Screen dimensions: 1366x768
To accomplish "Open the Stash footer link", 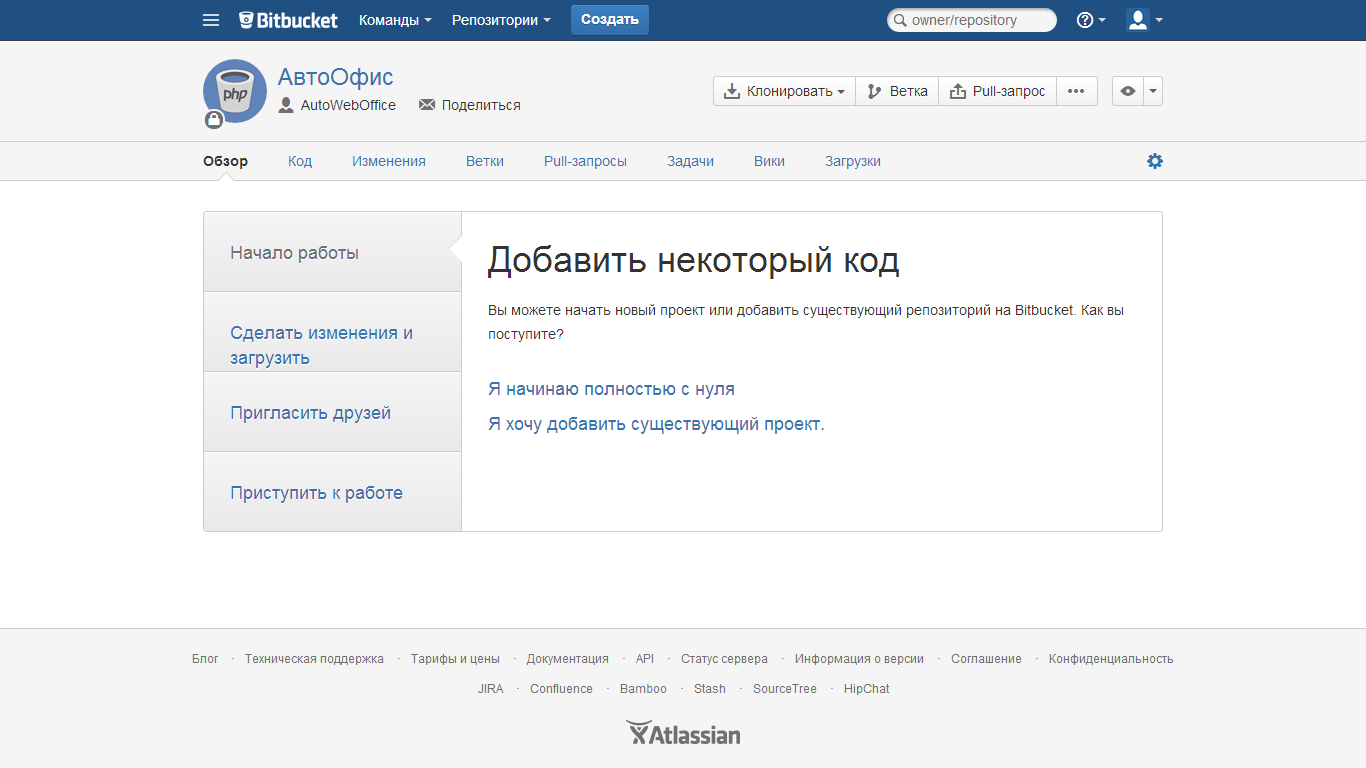I will point(710,689).
